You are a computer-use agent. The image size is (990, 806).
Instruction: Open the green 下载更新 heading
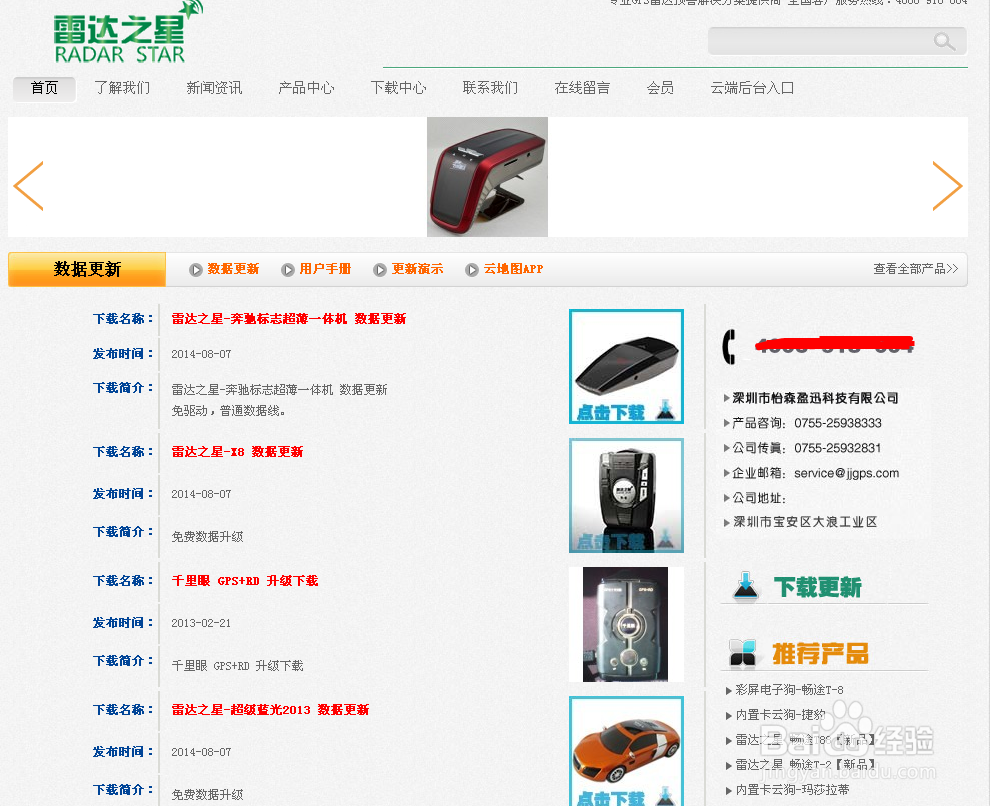click(818, 587)
